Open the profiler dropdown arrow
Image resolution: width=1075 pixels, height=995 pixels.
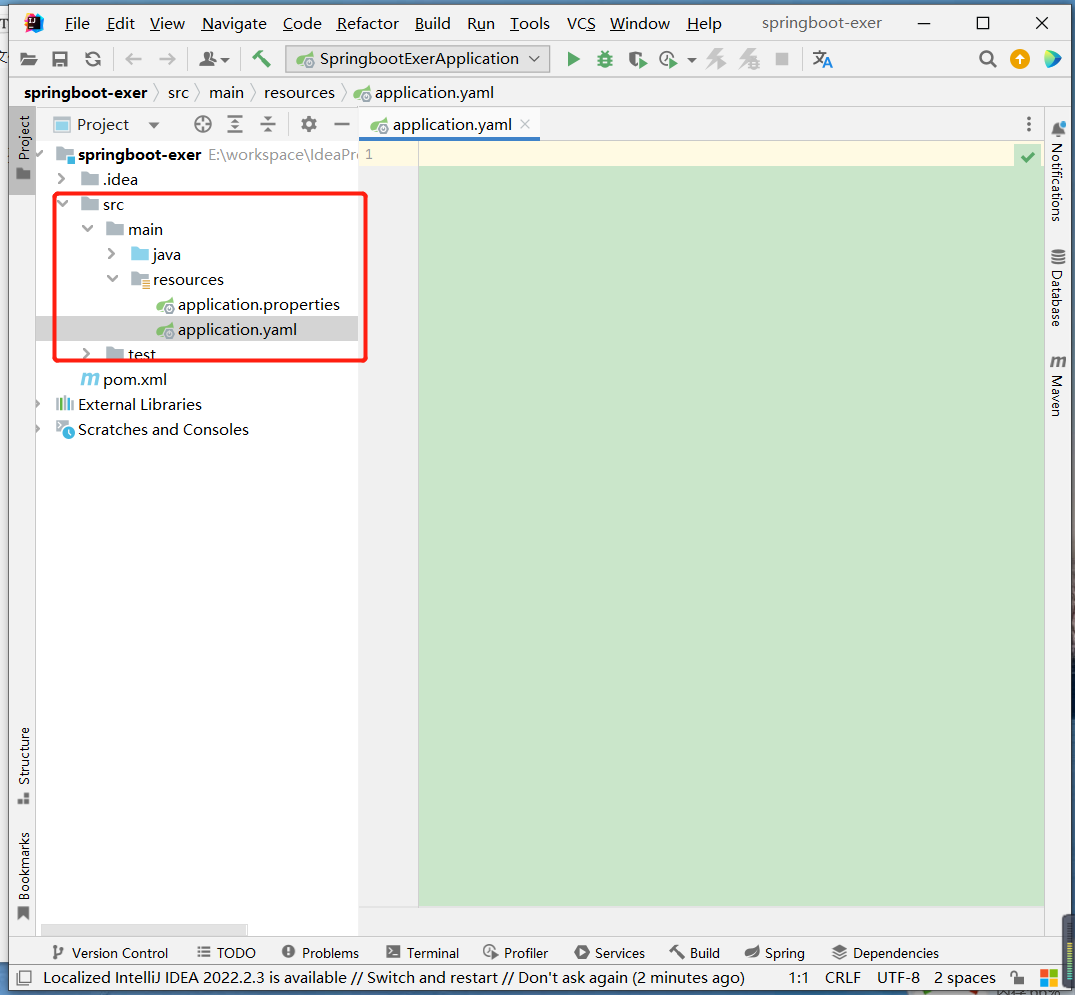(692, 60)
